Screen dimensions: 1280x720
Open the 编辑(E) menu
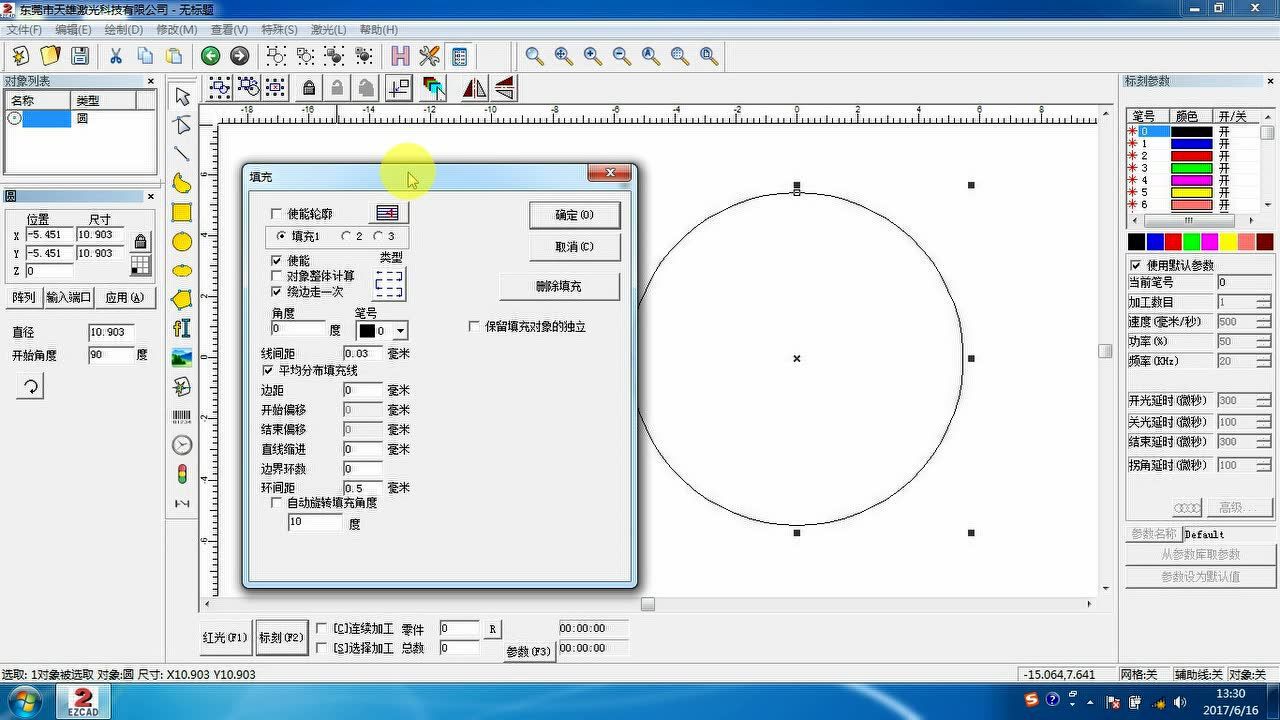73,30
